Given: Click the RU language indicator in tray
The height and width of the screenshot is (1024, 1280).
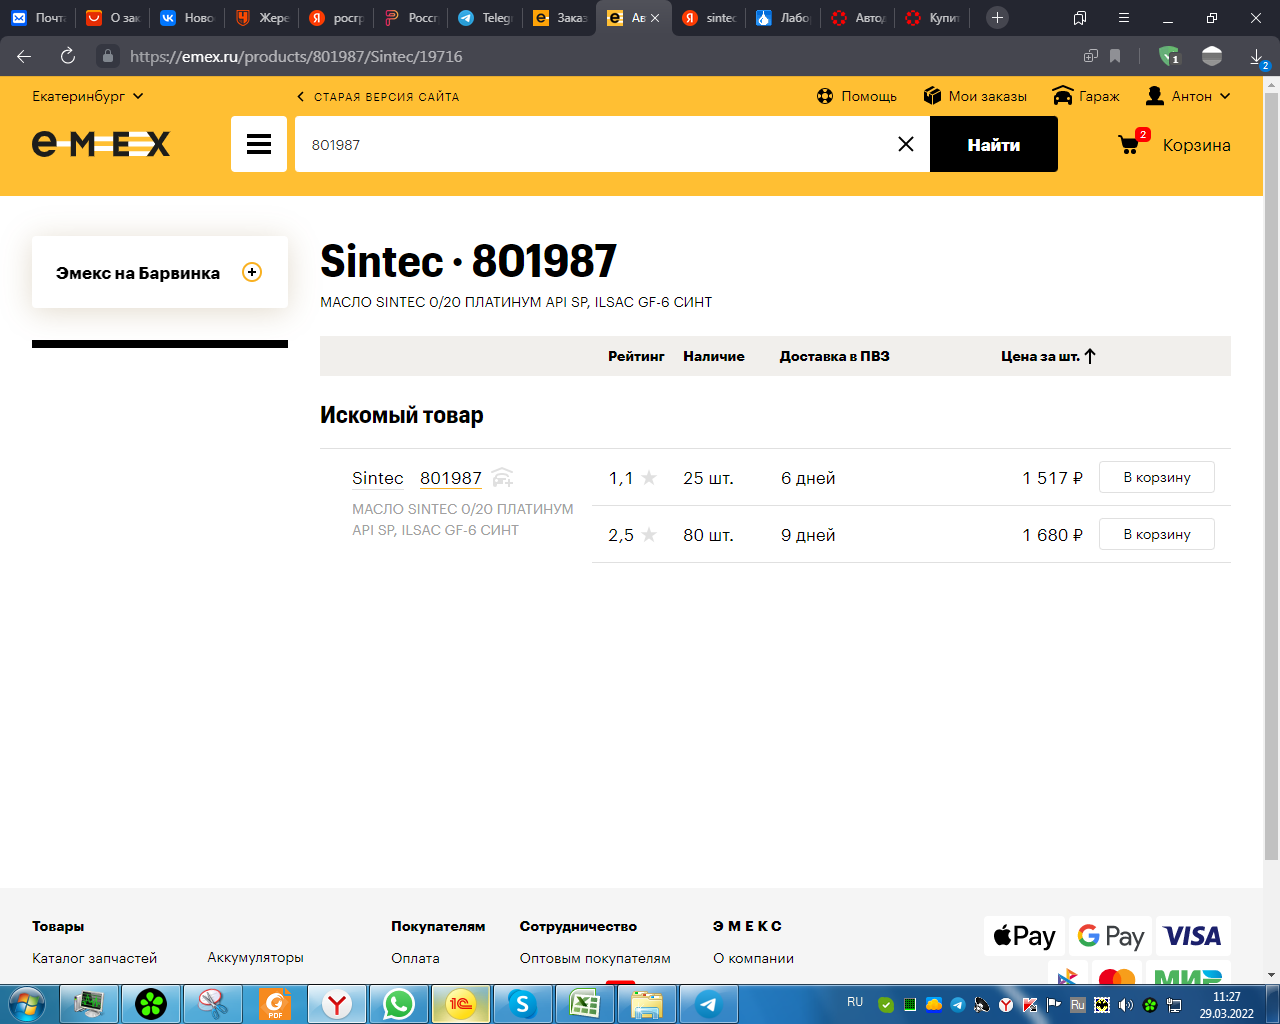Looking at the screenshot, I should click(855, 1001).
